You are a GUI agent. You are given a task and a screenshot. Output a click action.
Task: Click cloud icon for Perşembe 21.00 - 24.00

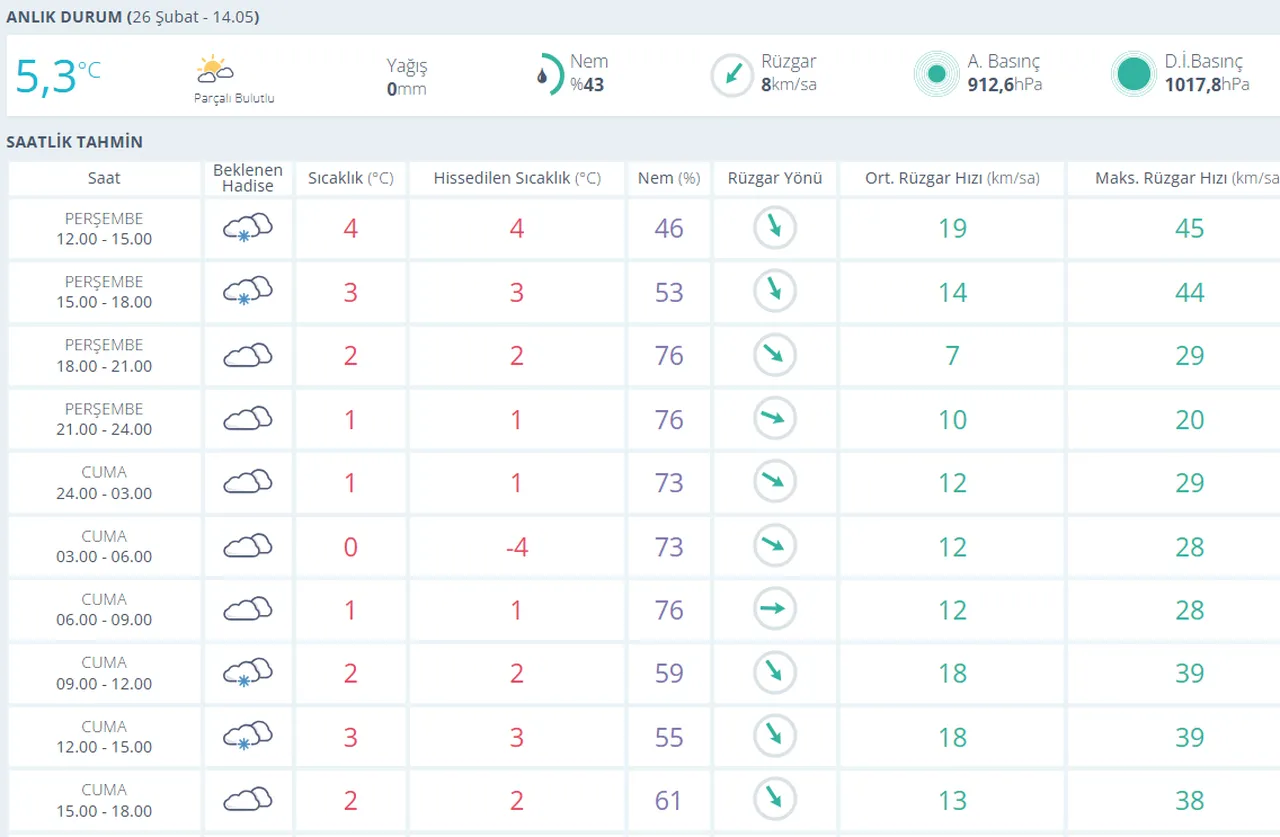[247, 419]
